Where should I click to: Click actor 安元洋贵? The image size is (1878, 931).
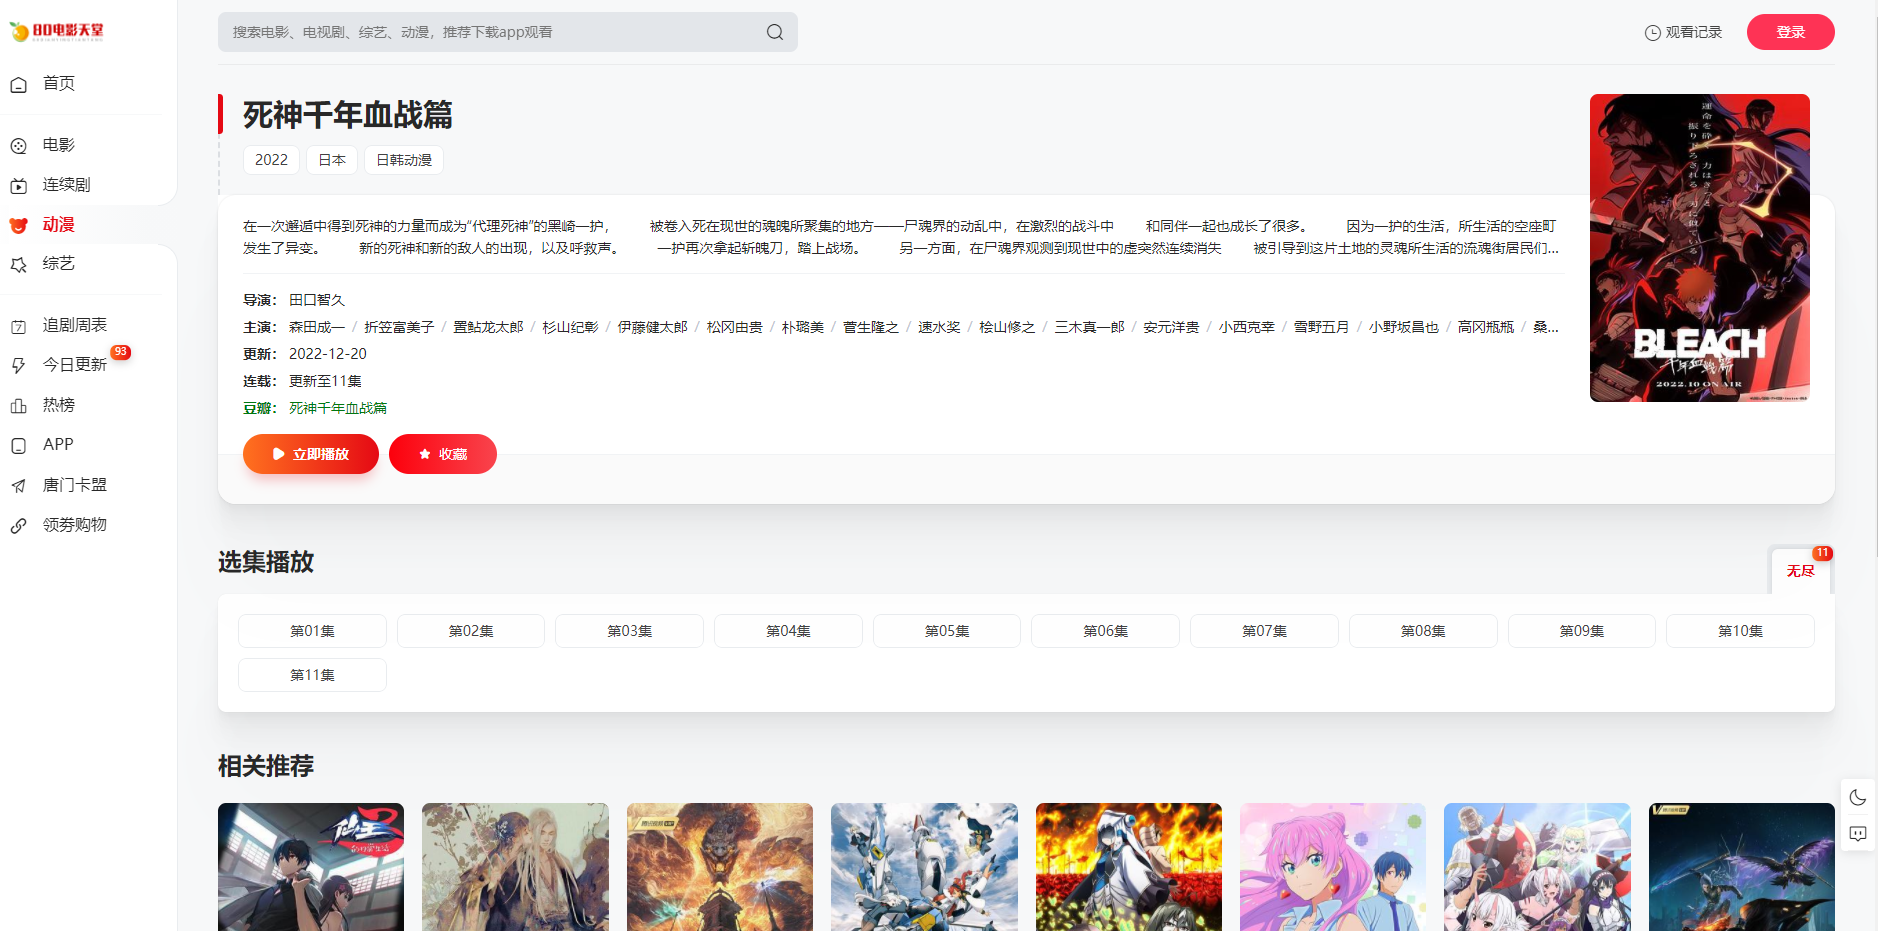tap(1171, 327)
